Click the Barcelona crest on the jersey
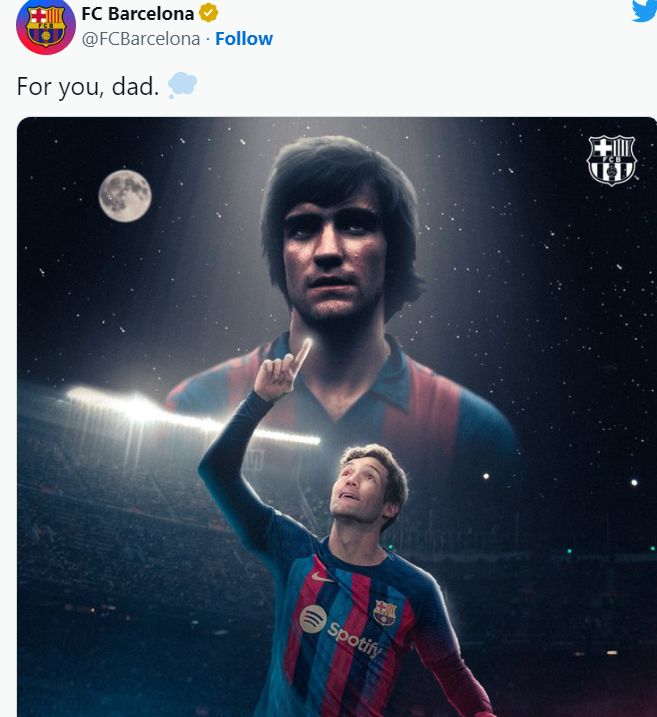This screenshot has height=717, width=657. coord(385,613)
